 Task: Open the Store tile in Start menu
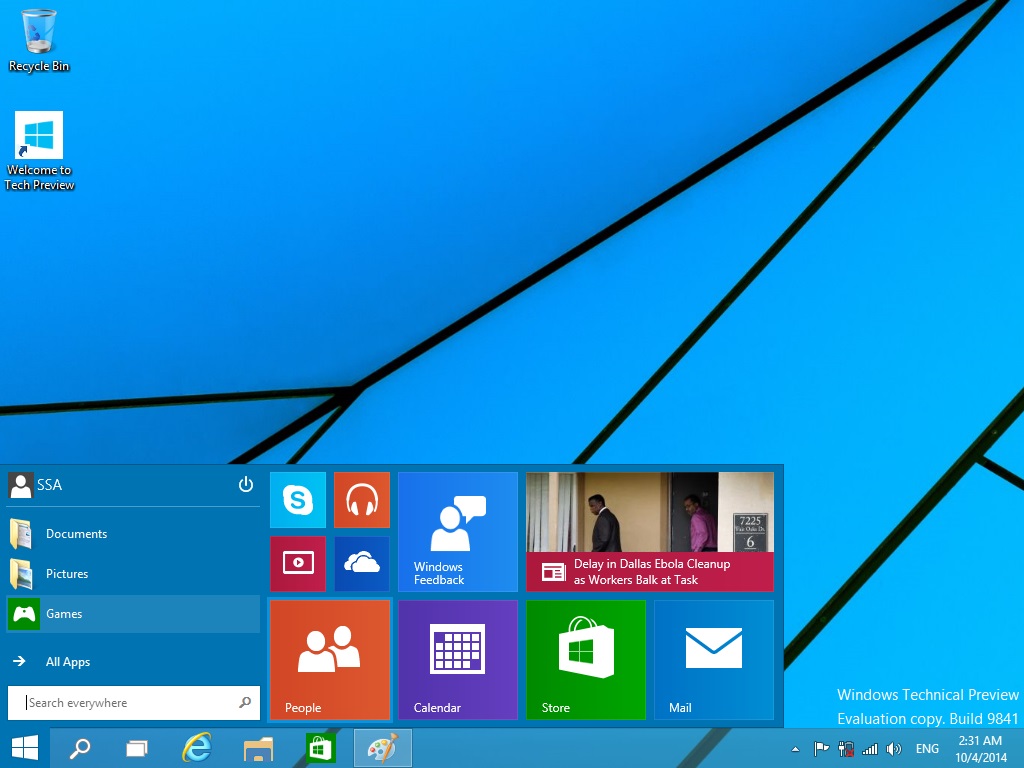point(586,660)
